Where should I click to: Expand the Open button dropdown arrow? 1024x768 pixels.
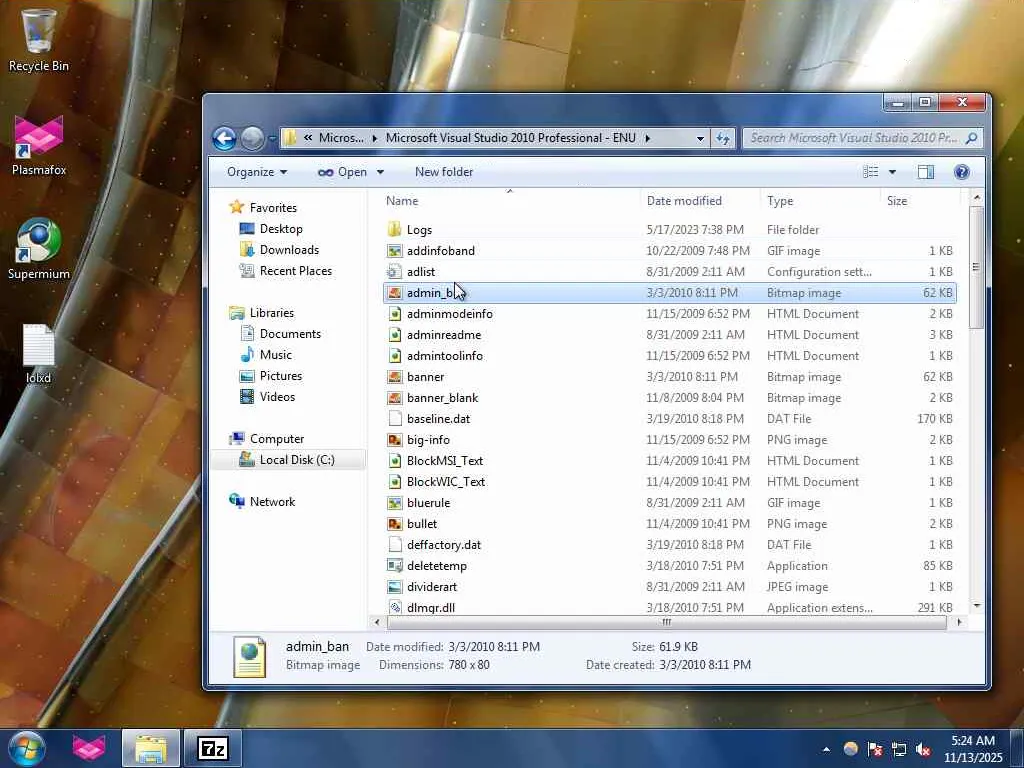pyautogui.click(x=380, y=172)
